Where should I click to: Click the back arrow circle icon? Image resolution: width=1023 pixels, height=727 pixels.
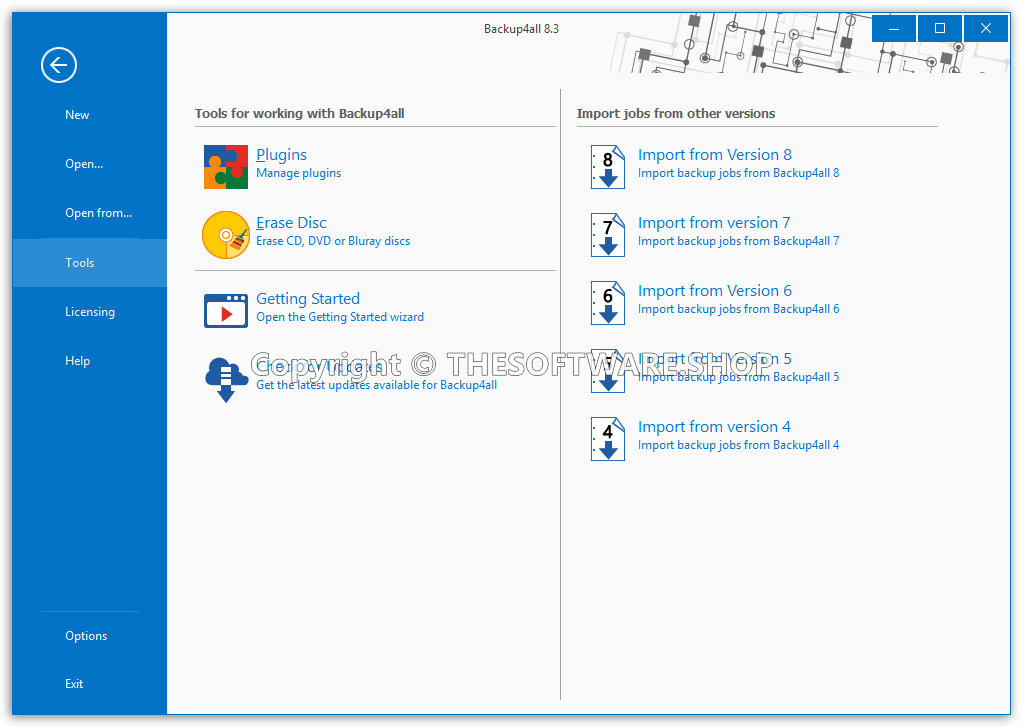(59, 65)
